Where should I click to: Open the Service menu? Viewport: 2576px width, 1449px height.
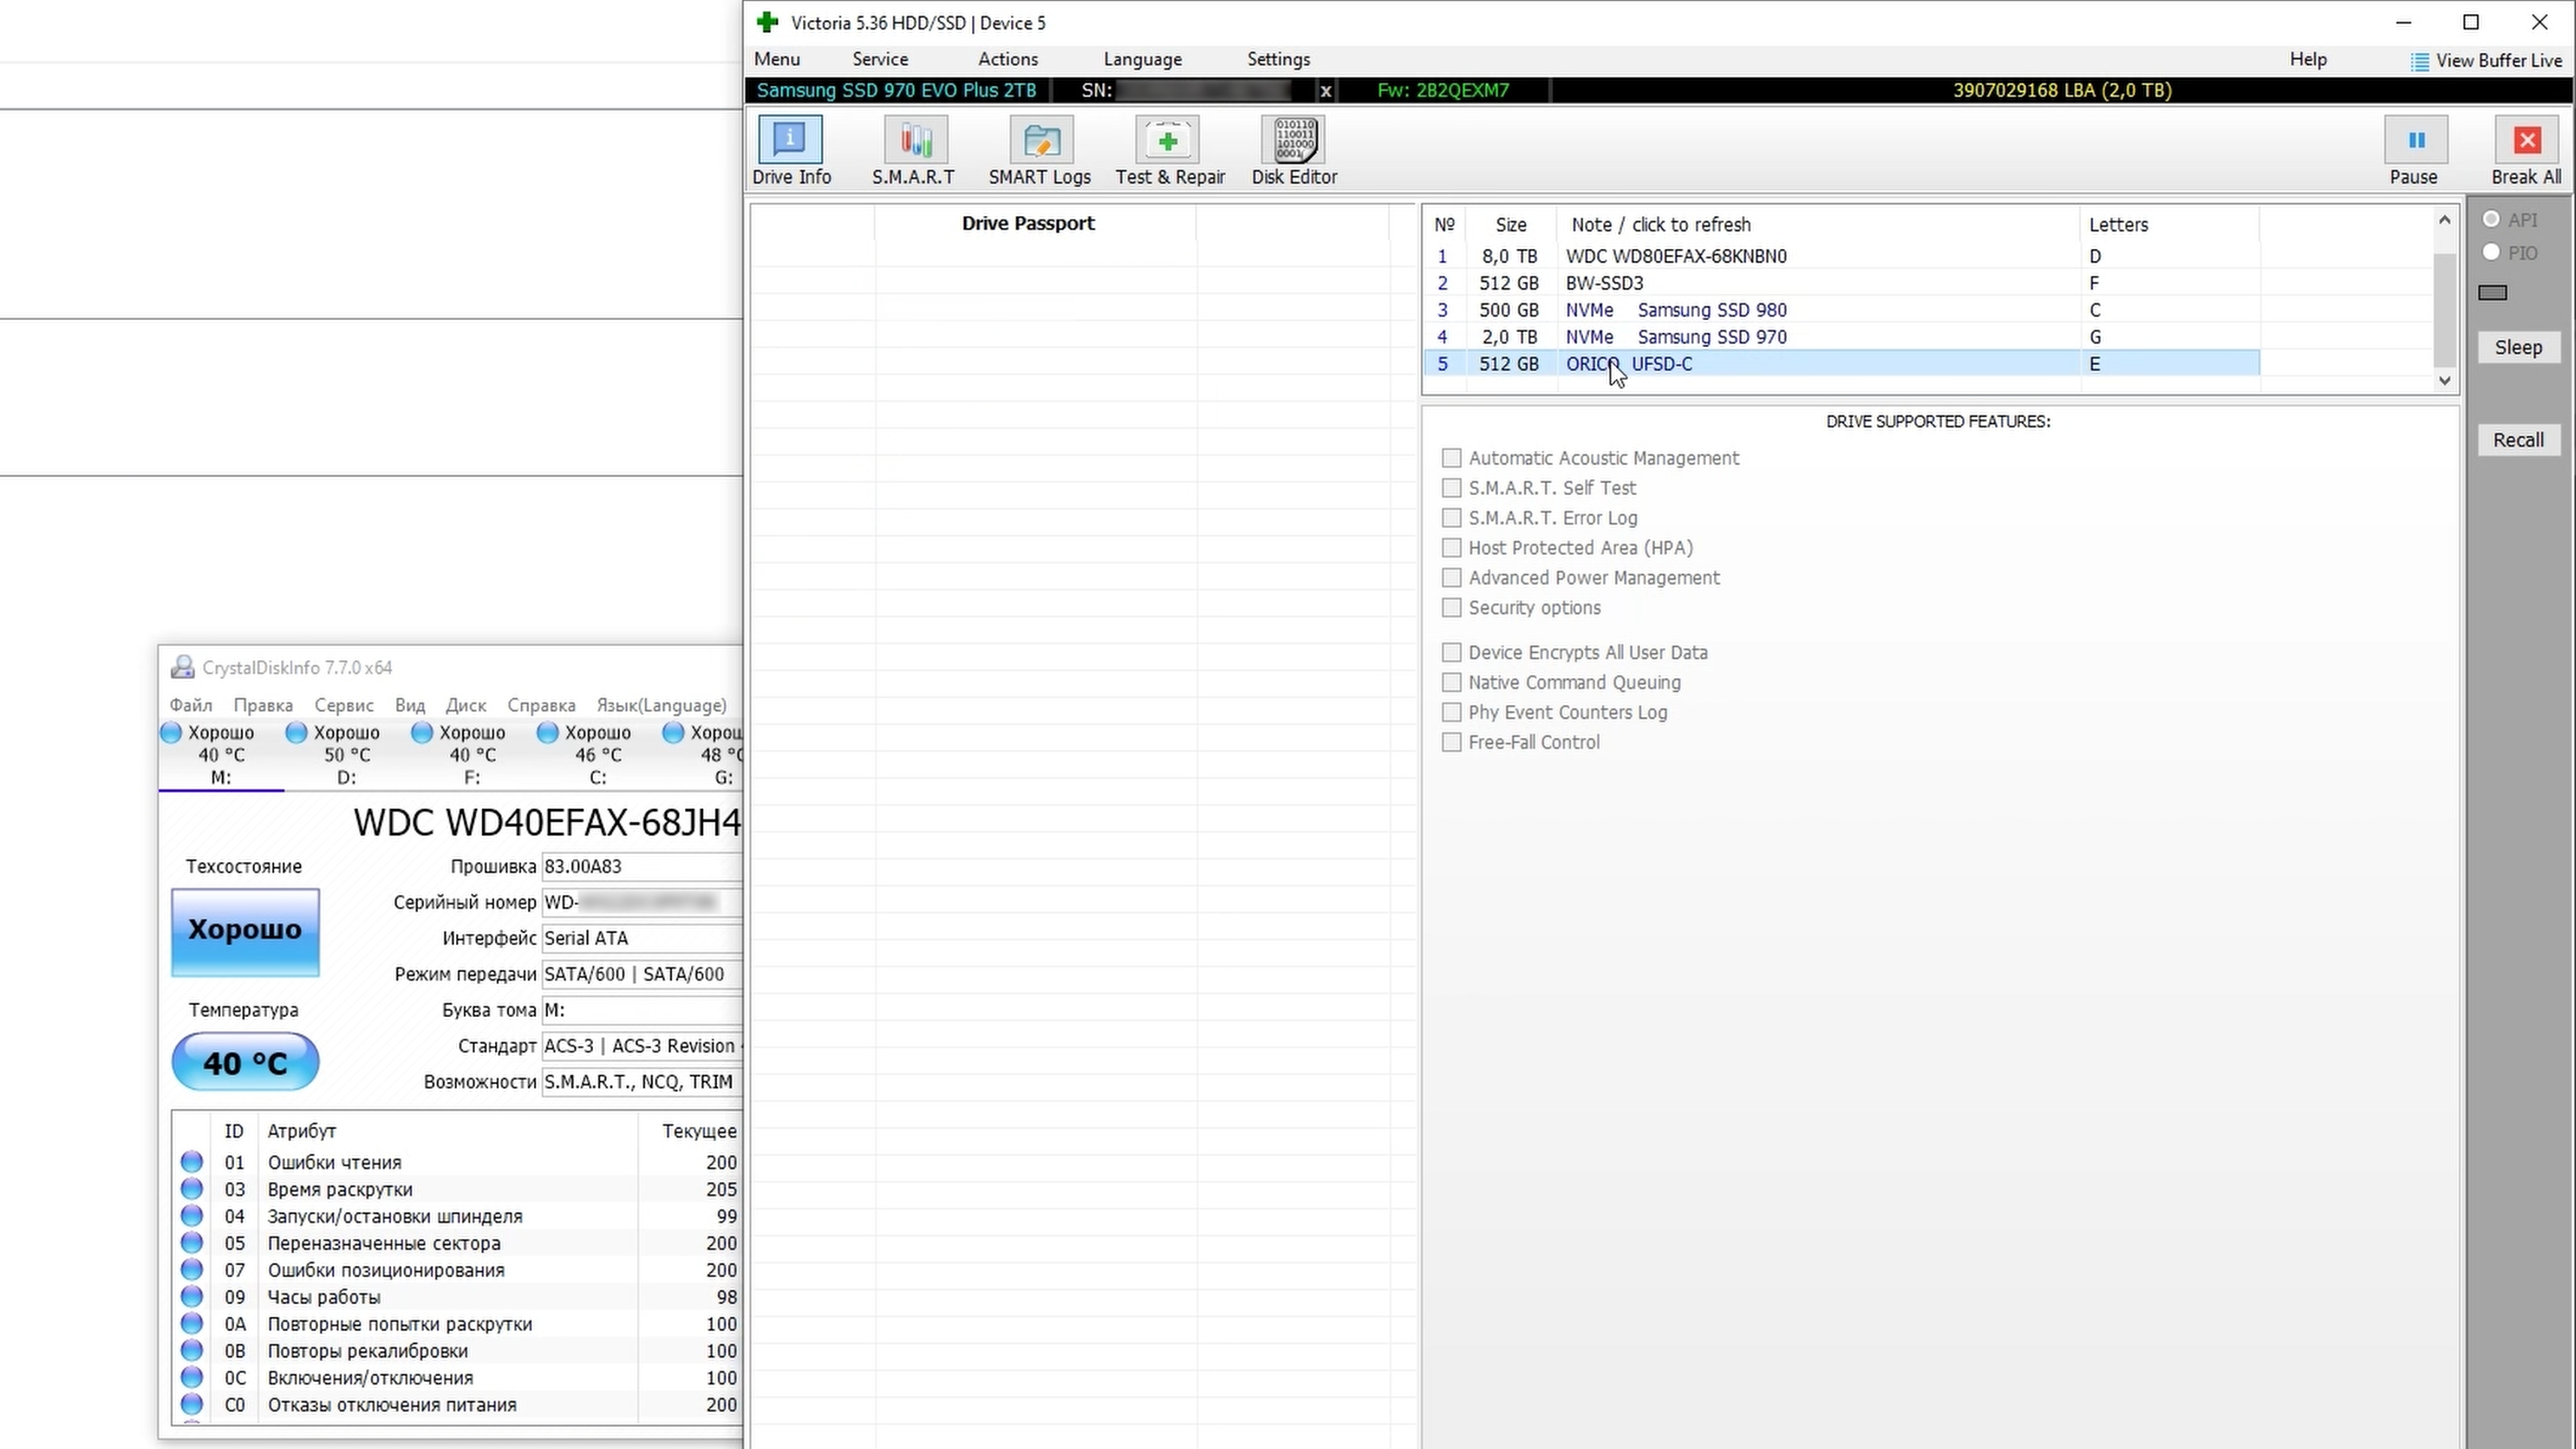tap(880, 59)
